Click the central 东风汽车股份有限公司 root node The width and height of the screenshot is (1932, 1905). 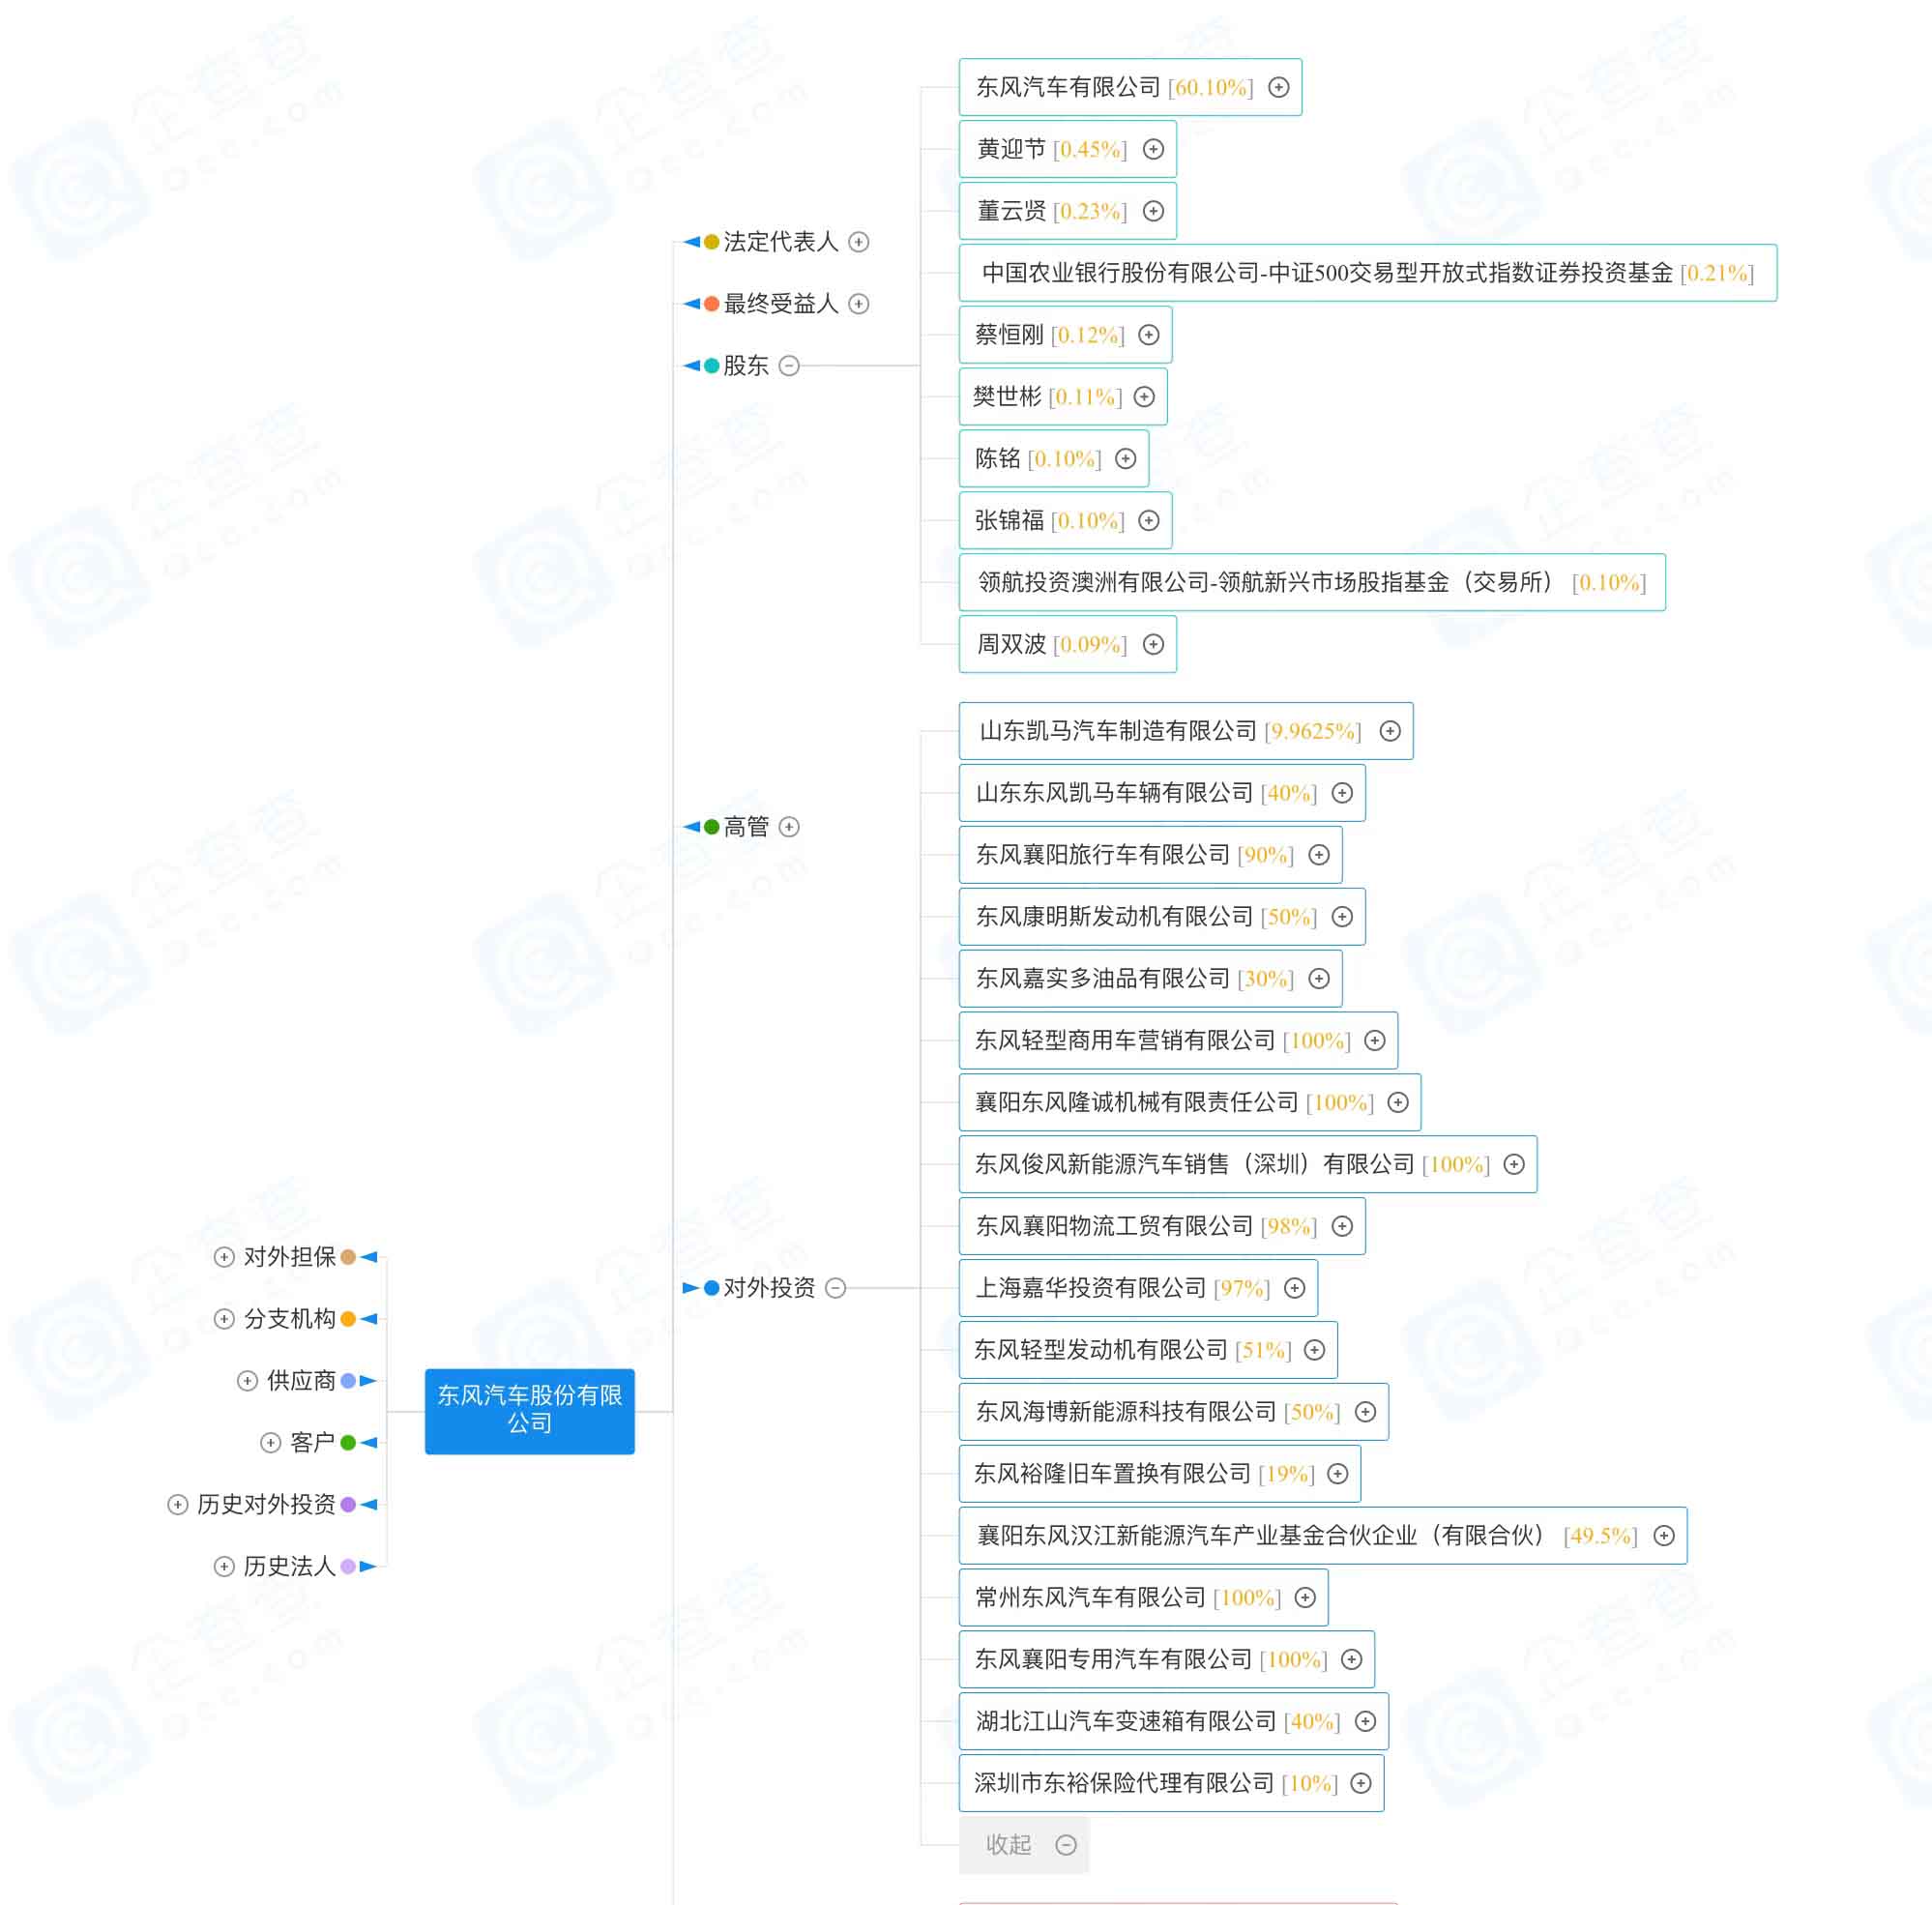pos(529,1410)
